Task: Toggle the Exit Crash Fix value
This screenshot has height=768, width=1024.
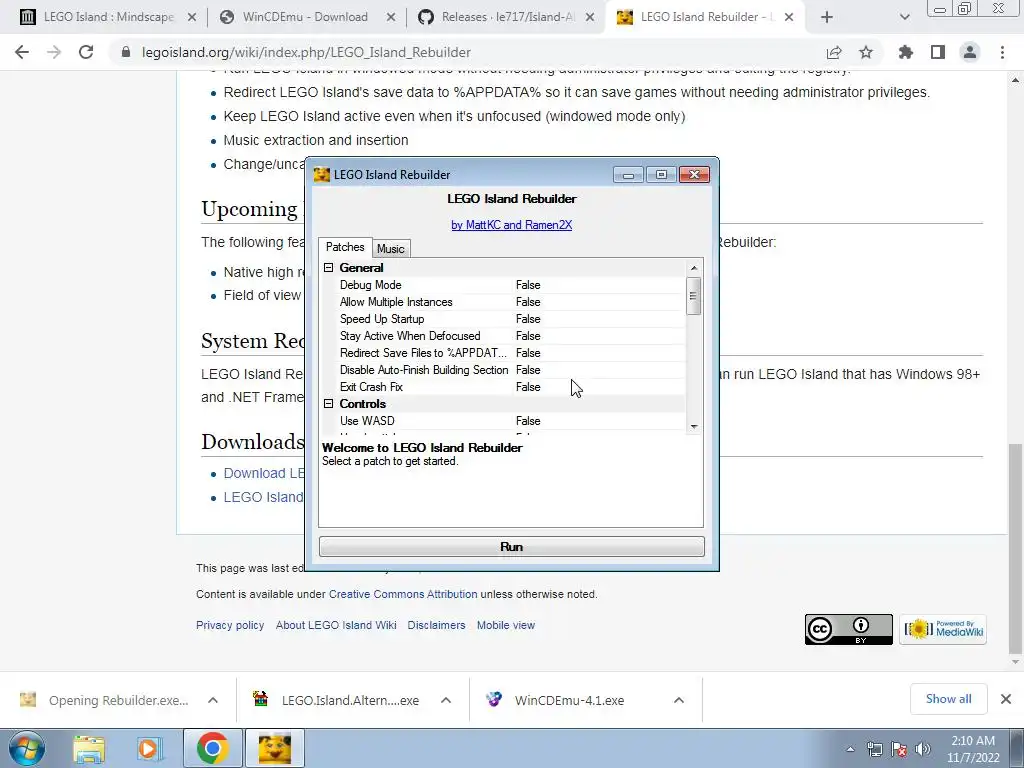Action: click(x=528, y=387)
